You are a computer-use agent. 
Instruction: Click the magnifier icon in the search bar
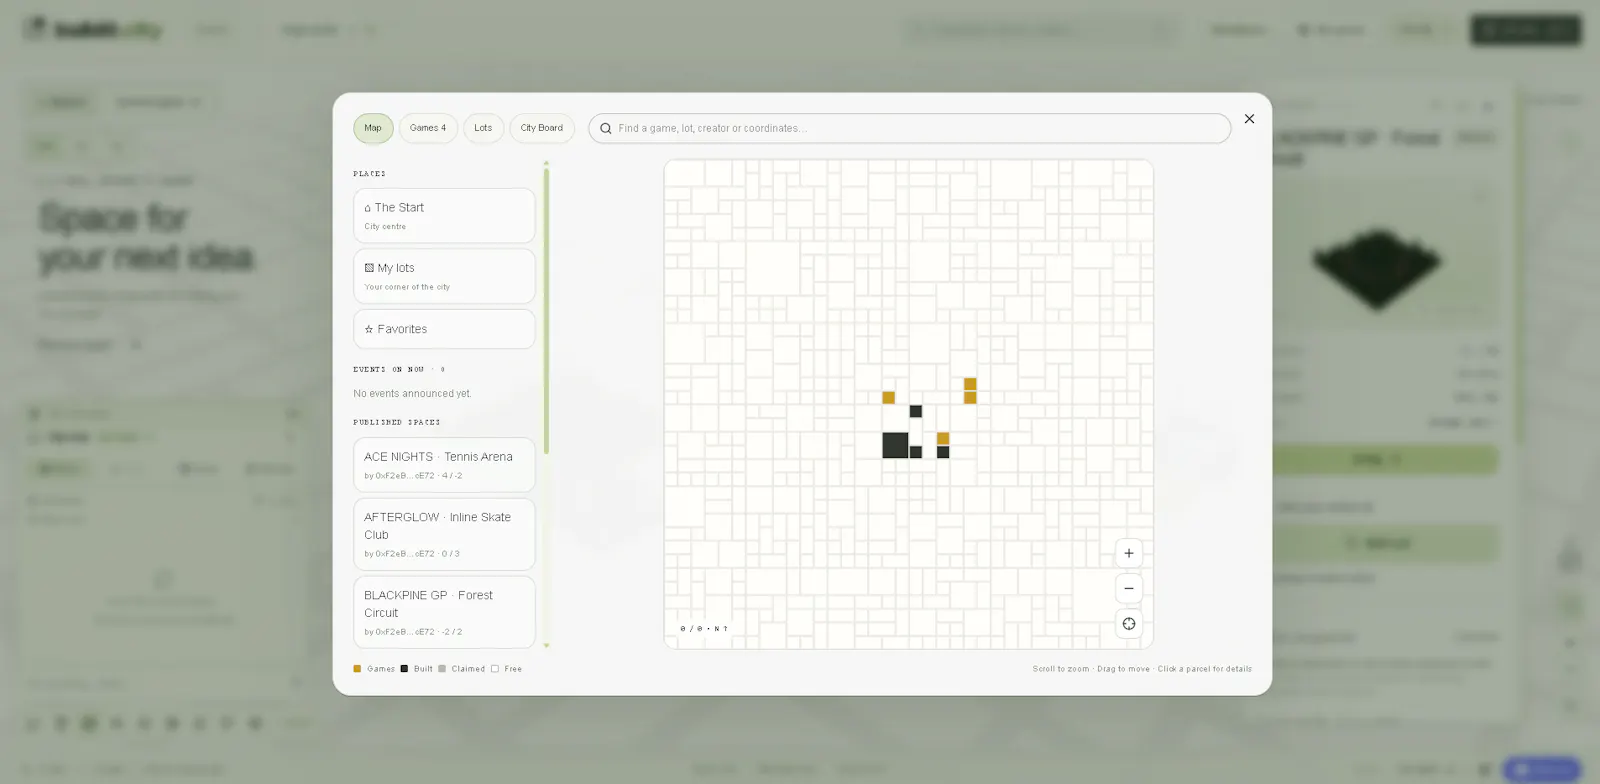605,129
